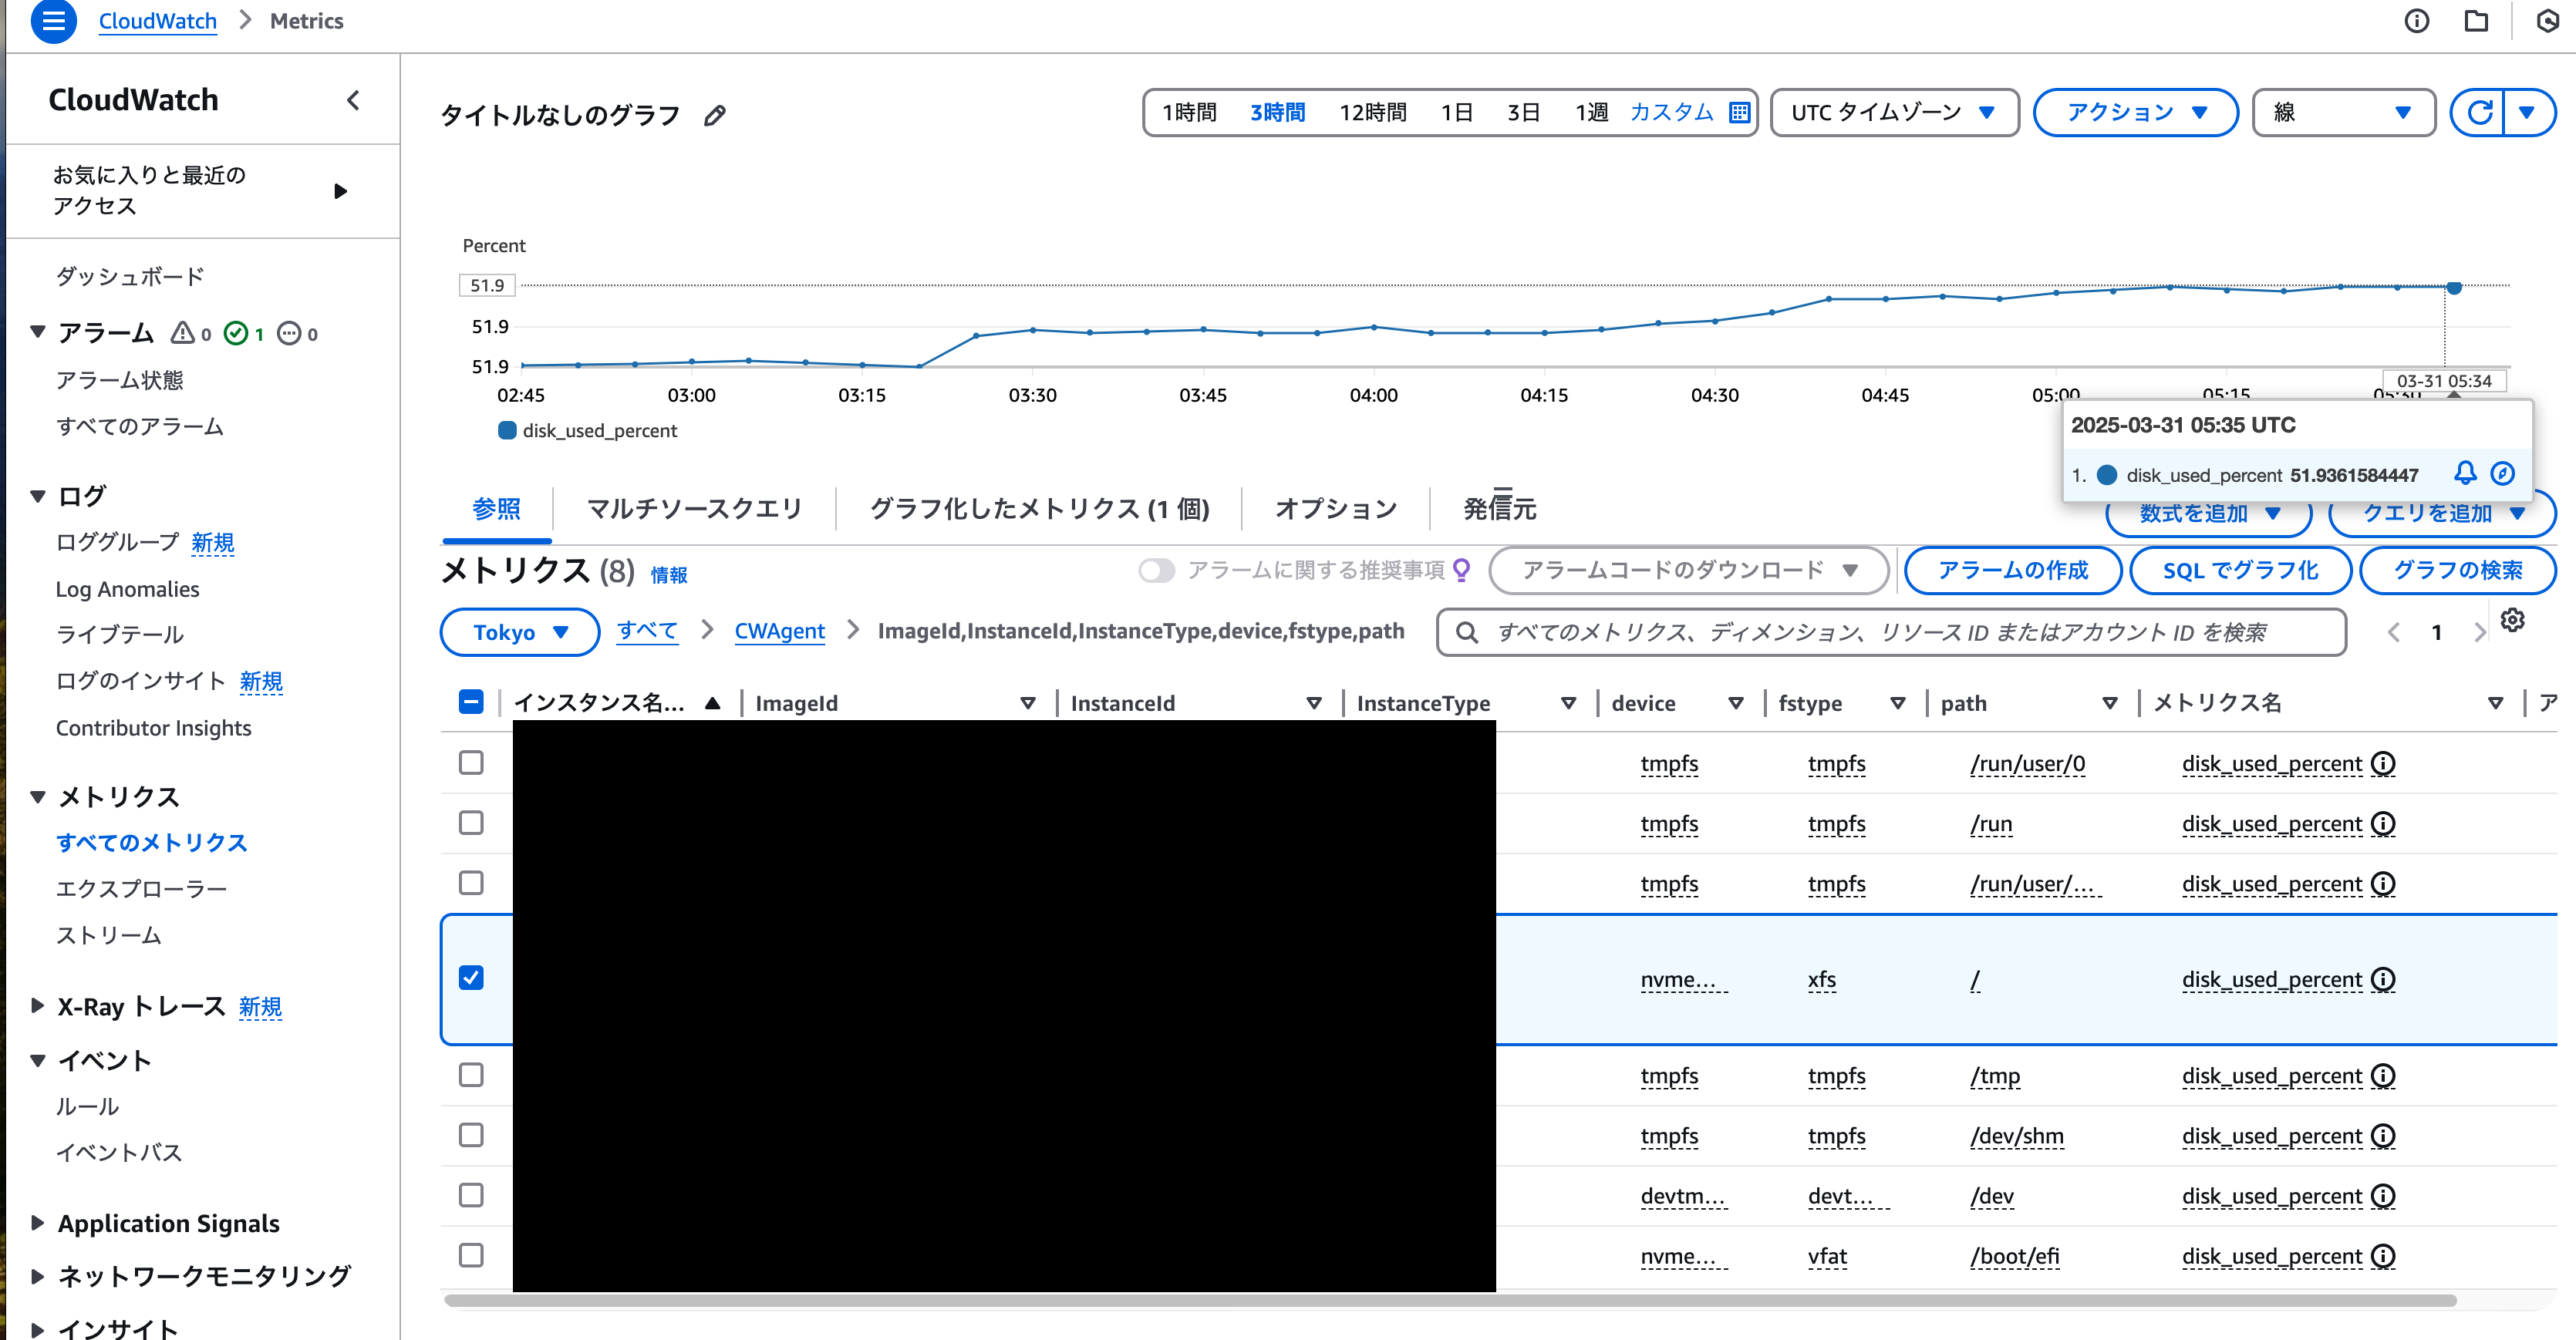The image size is (2576, 1340).
Task: Edit the graph title with pencil icon
Action: tap(714, 116)
